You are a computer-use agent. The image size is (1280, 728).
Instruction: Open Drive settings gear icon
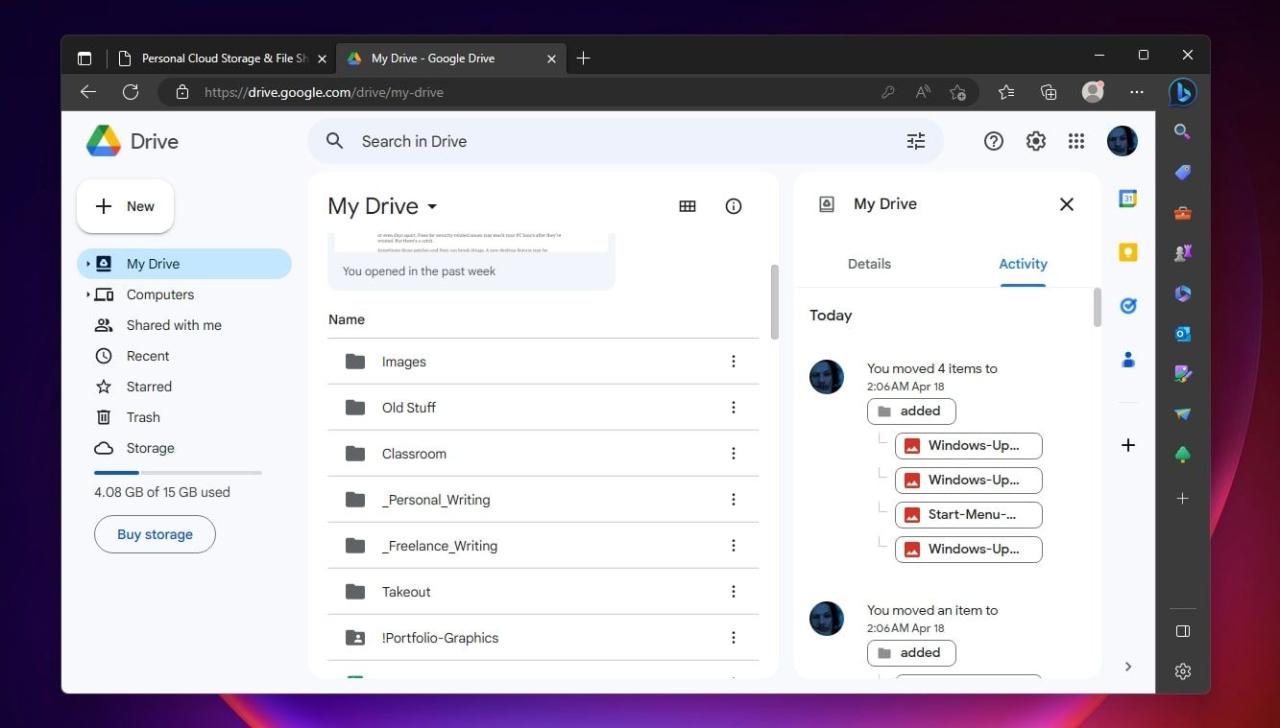click(1036, 141)
